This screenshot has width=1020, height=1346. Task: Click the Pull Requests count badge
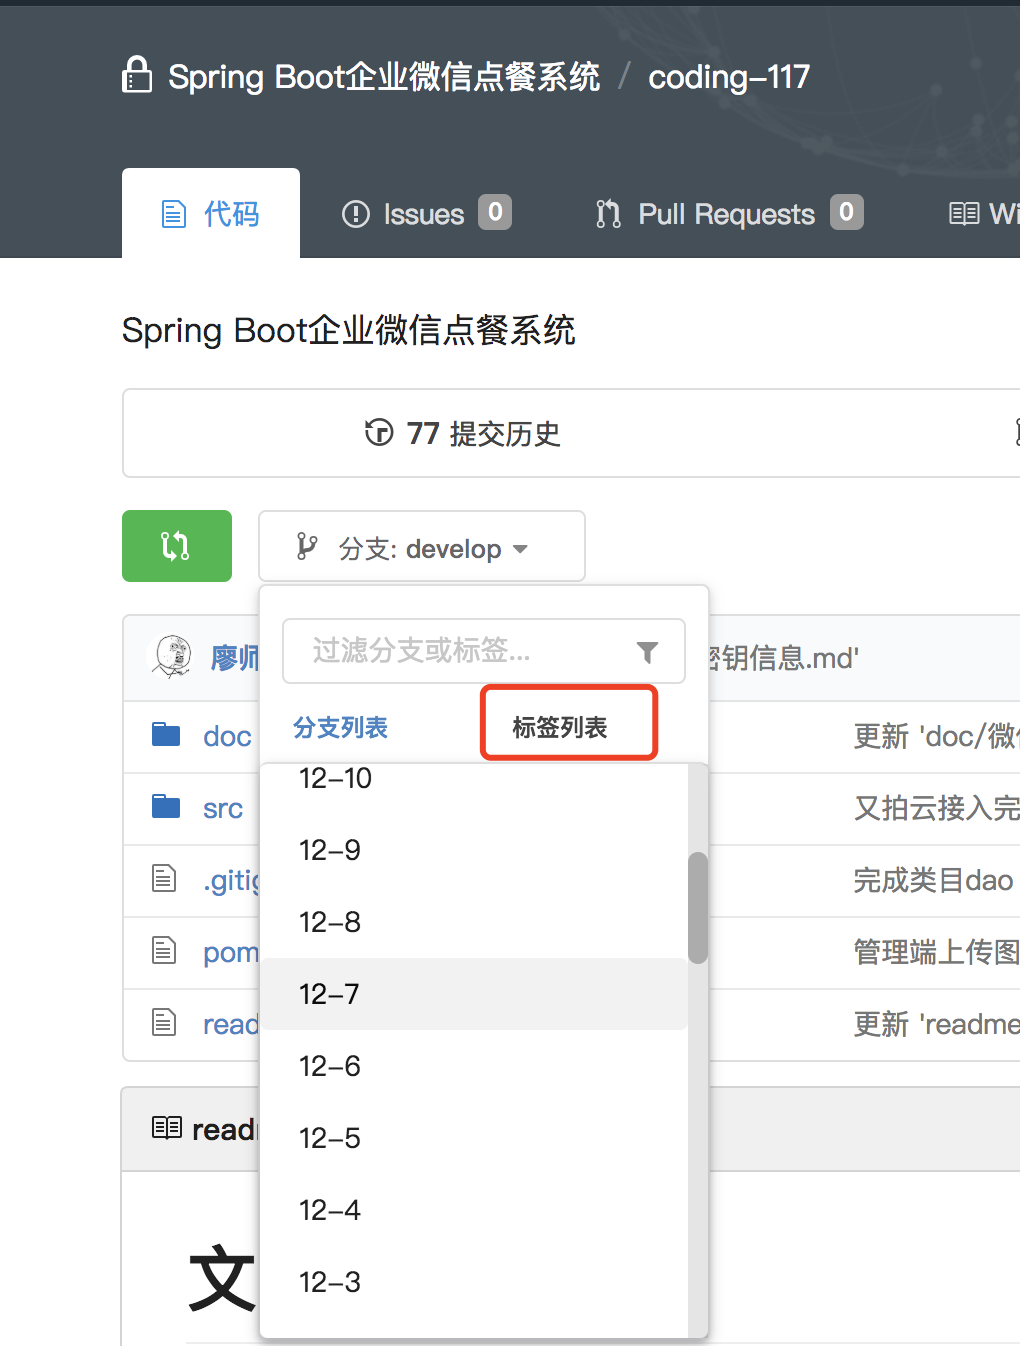(x=847, y=212)
